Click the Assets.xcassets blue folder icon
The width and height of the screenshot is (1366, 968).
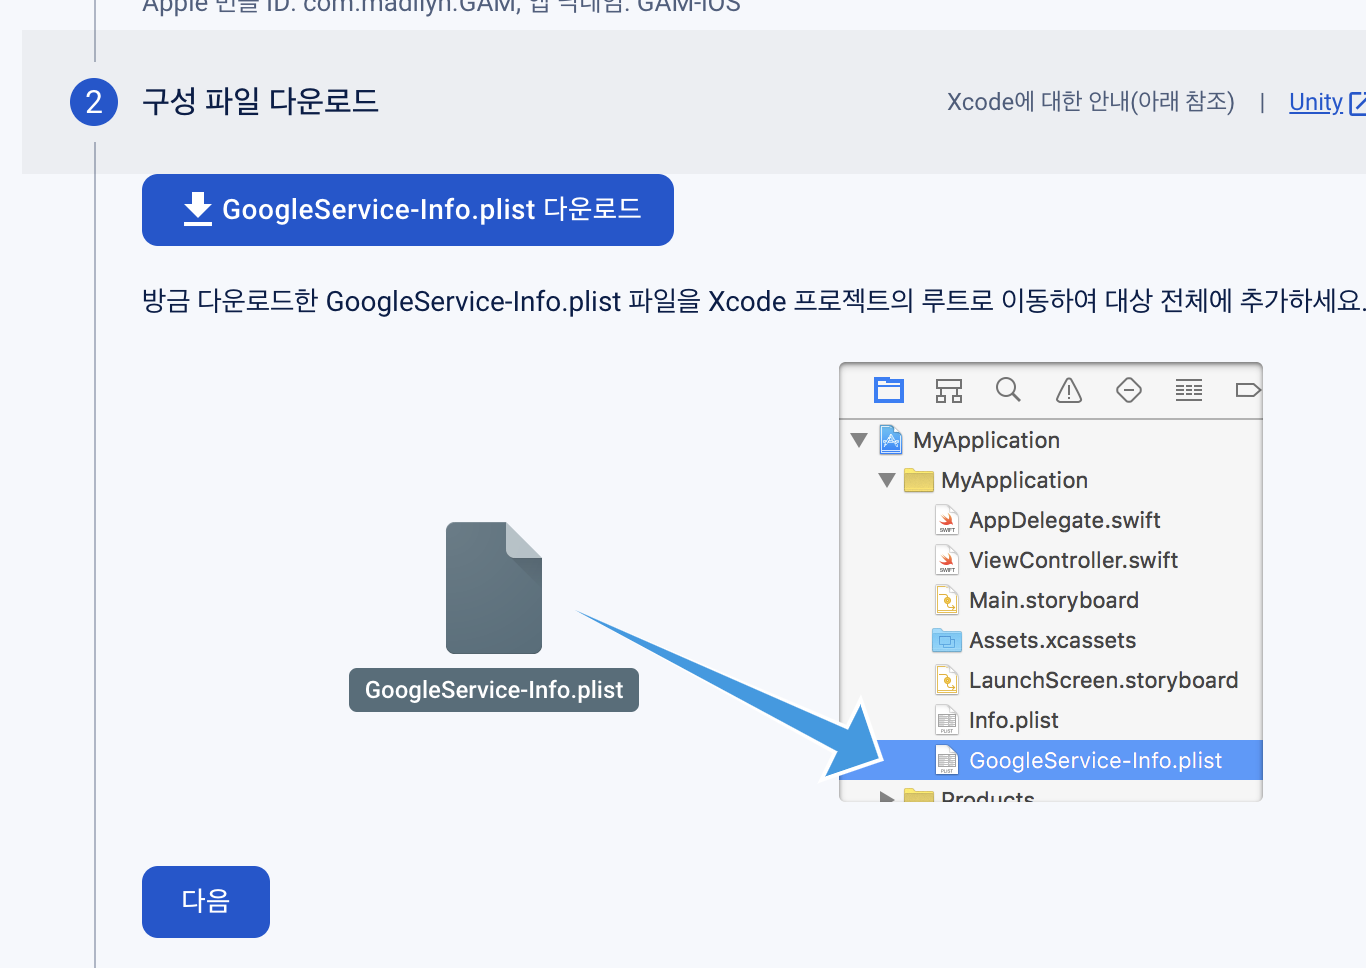(946, 640)
